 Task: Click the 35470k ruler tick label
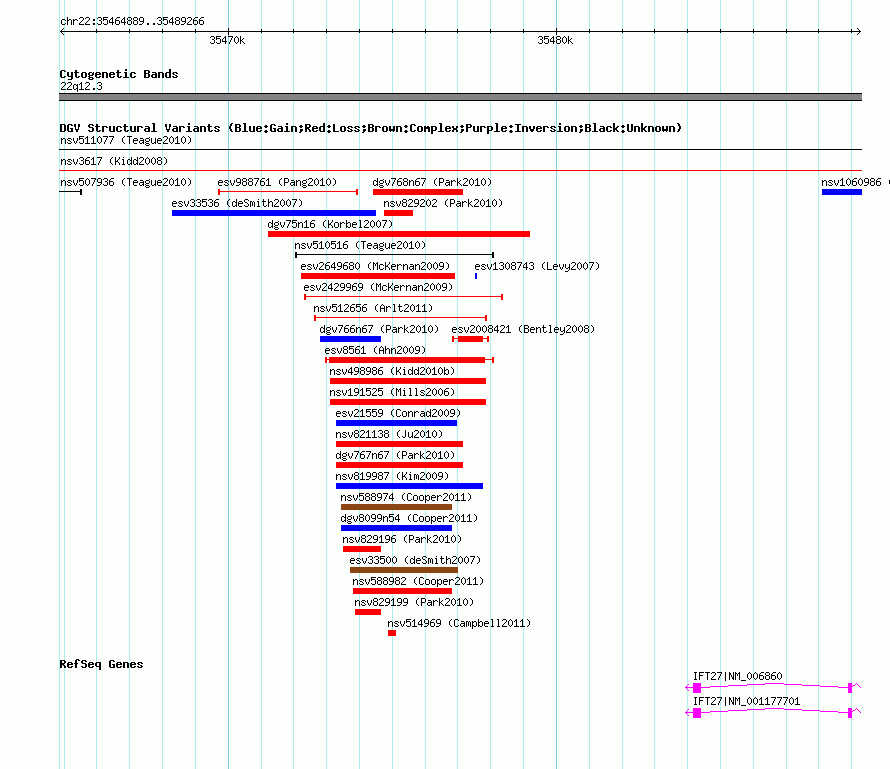tap(227, 40)
